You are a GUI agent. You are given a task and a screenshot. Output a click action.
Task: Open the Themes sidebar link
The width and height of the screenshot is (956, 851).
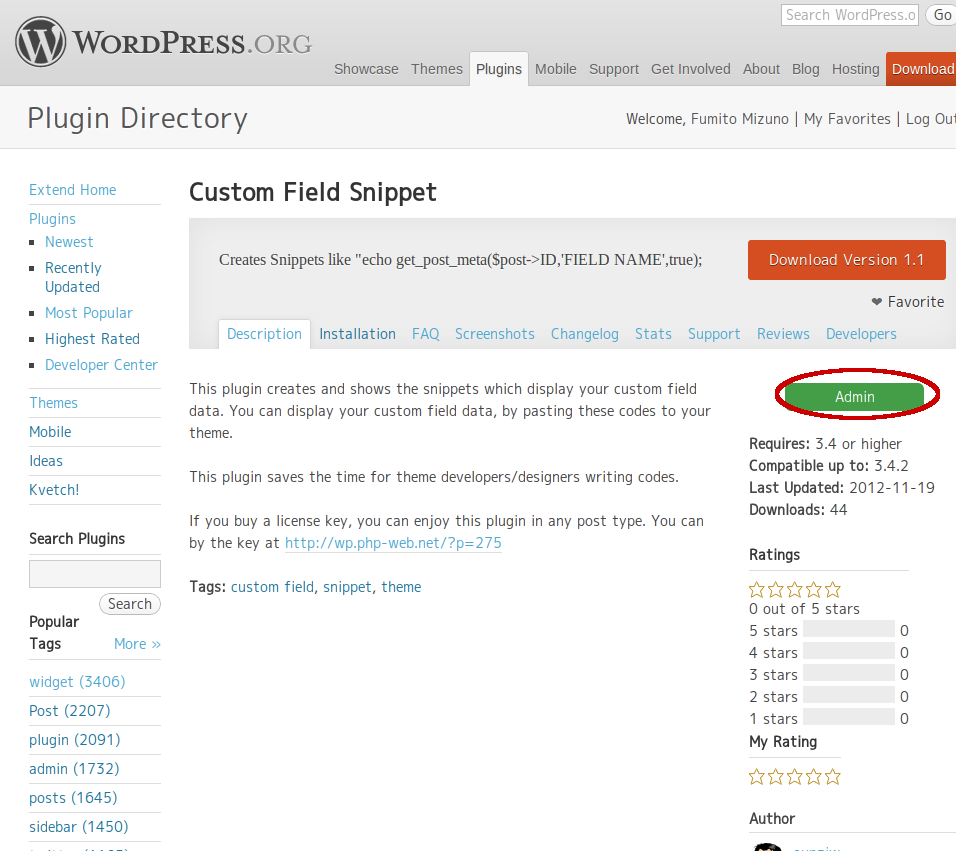(x=54, y=403)
